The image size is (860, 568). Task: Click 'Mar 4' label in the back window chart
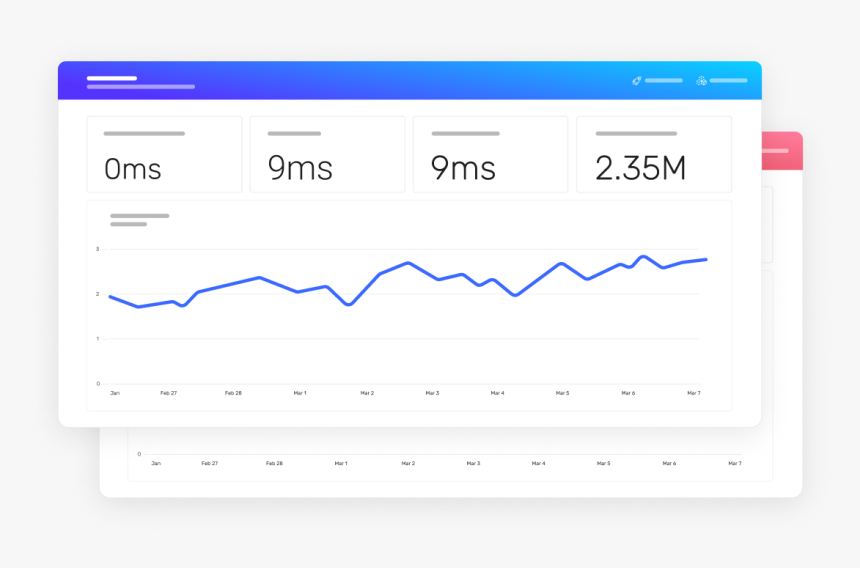(x=539, y=463)
